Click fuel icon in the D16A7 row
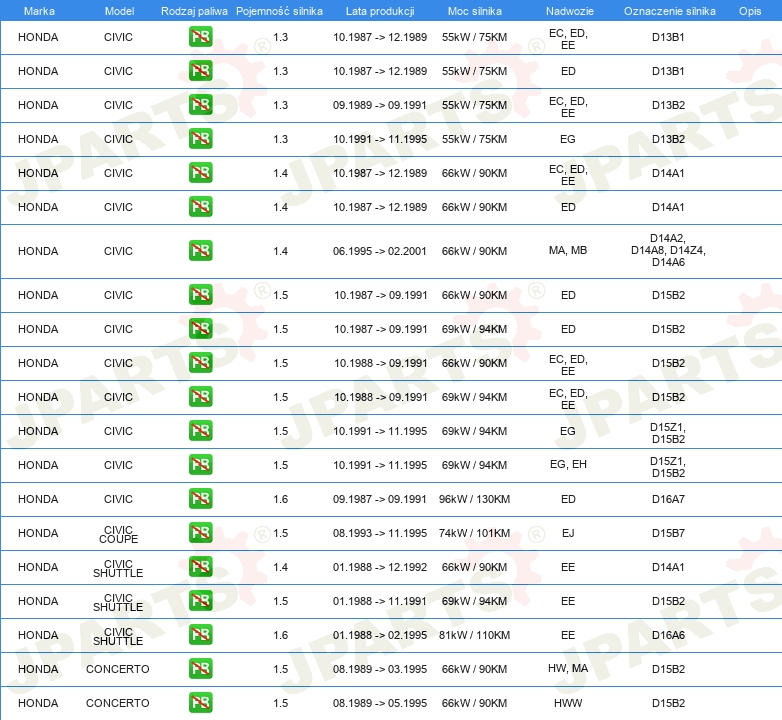Viewport: 782px width, 720px height. pyautogui.click(x=200, y=499)
